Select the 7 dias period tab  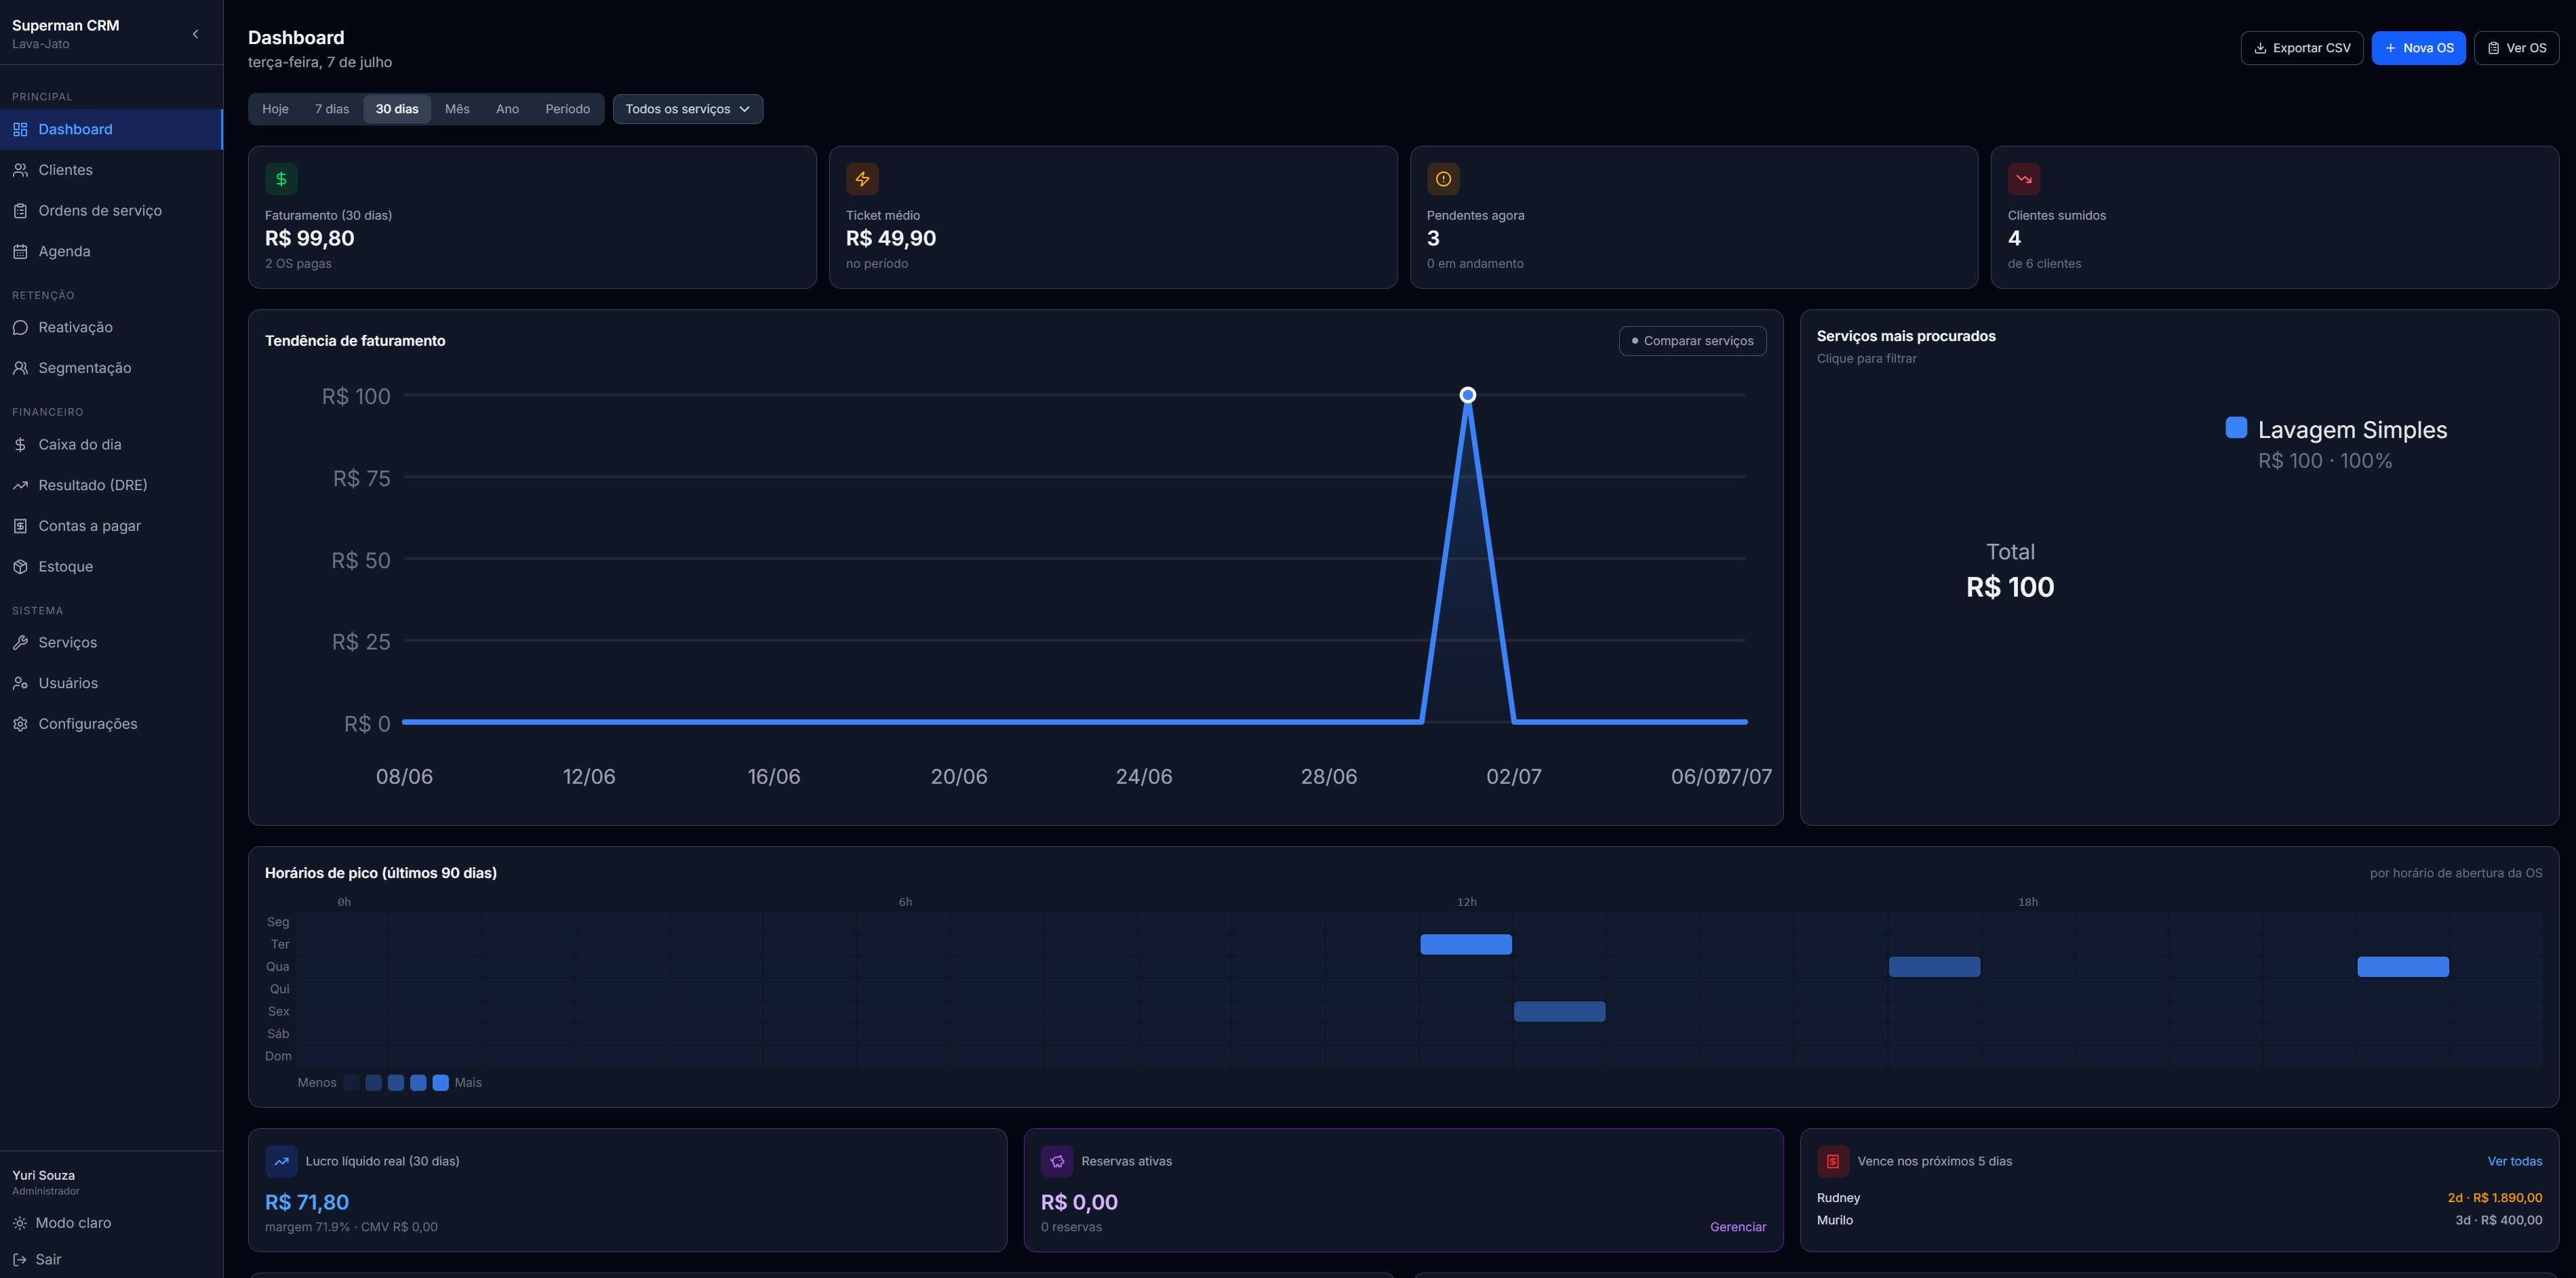[x=332, y=109]
